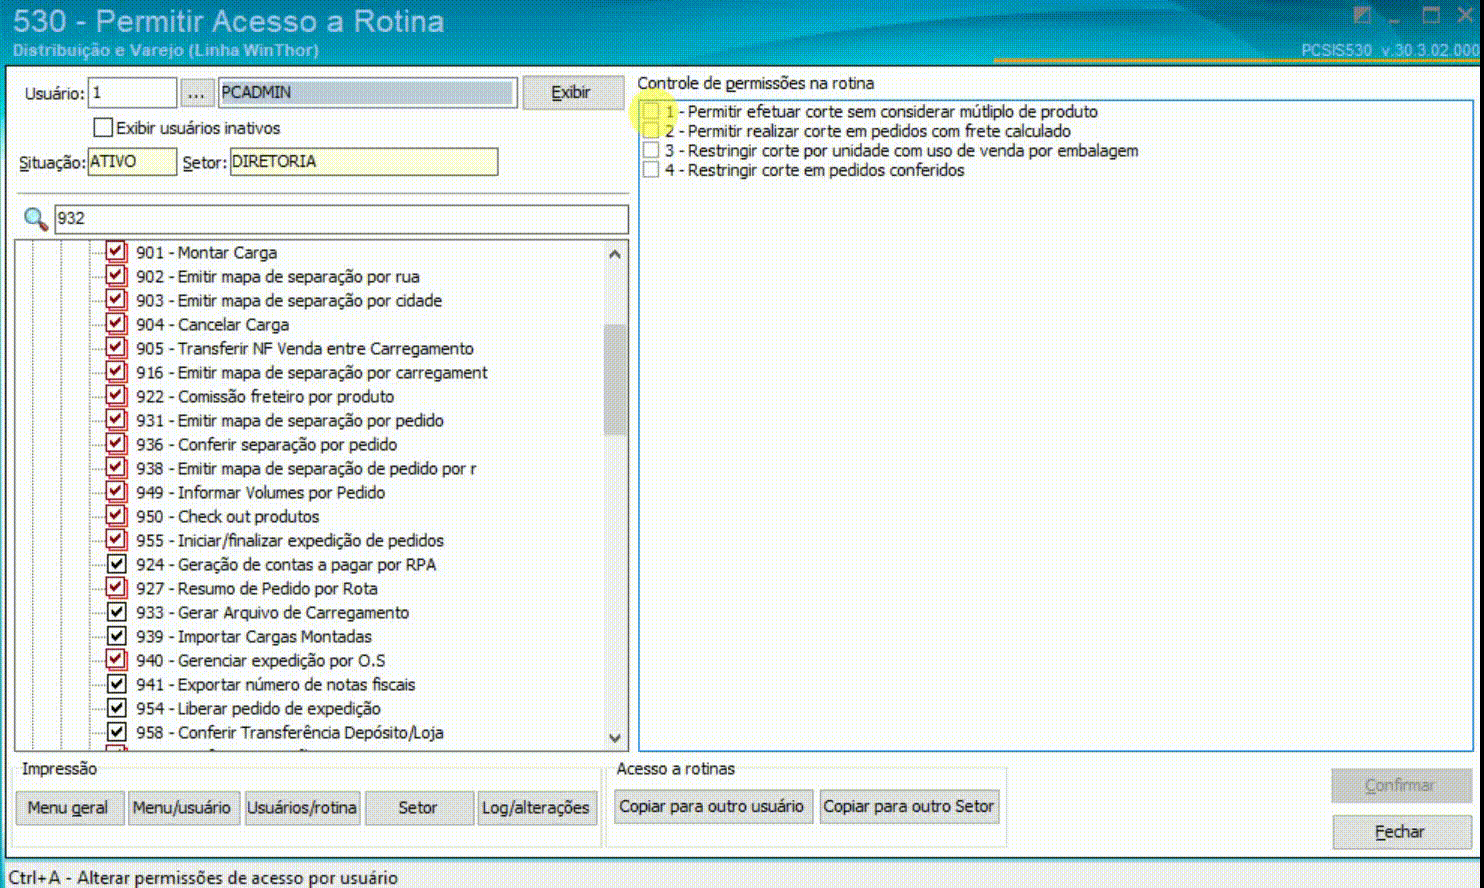1484x888 pixels.
Task: Select 938 mapa de separação row
Action: coord(306,469)
